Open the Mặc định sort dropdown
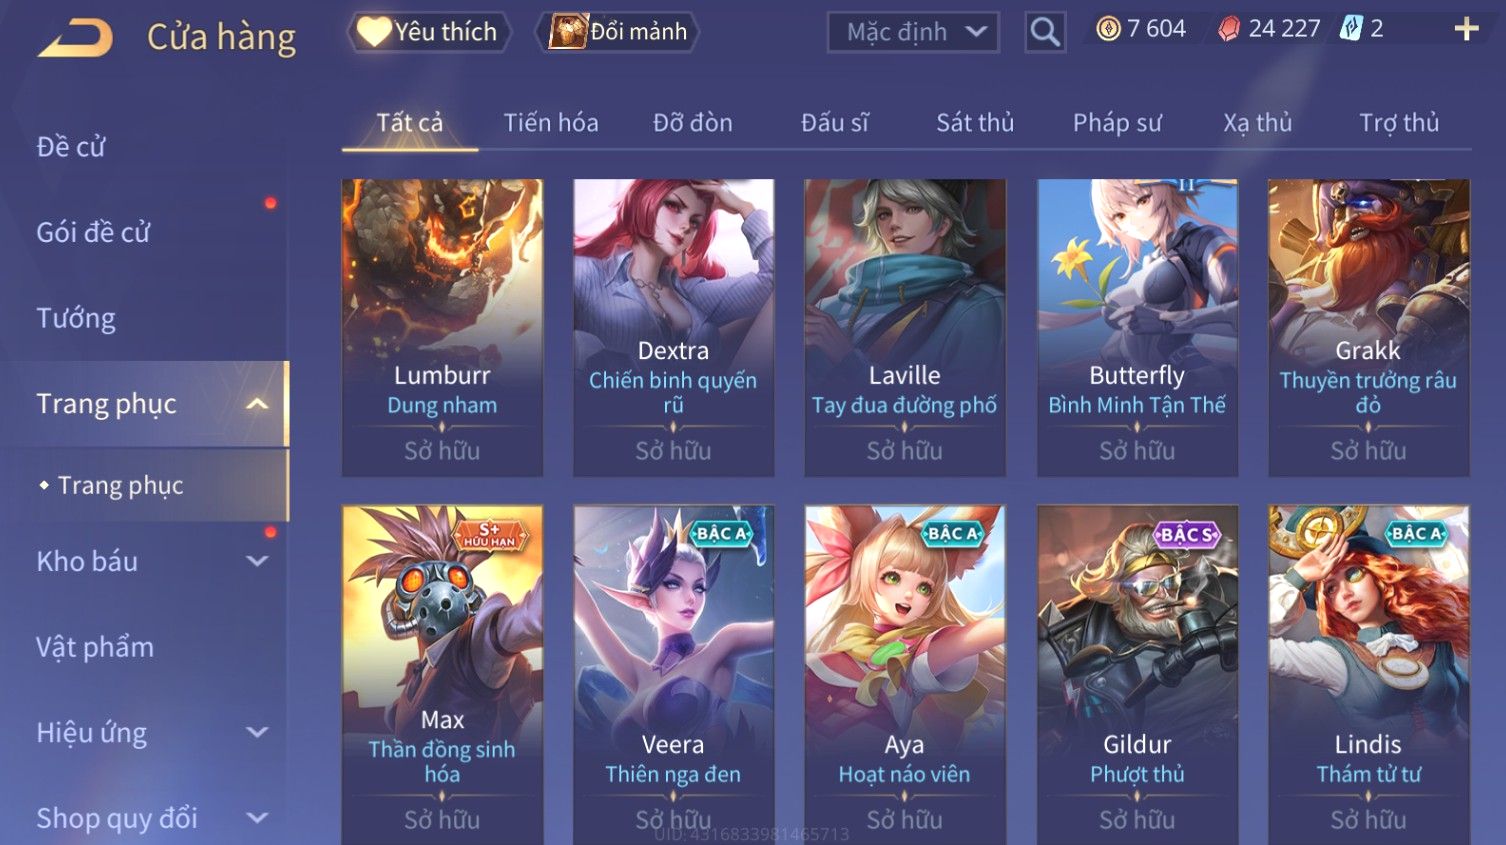1506x845 pixels. tap(913, 32)
